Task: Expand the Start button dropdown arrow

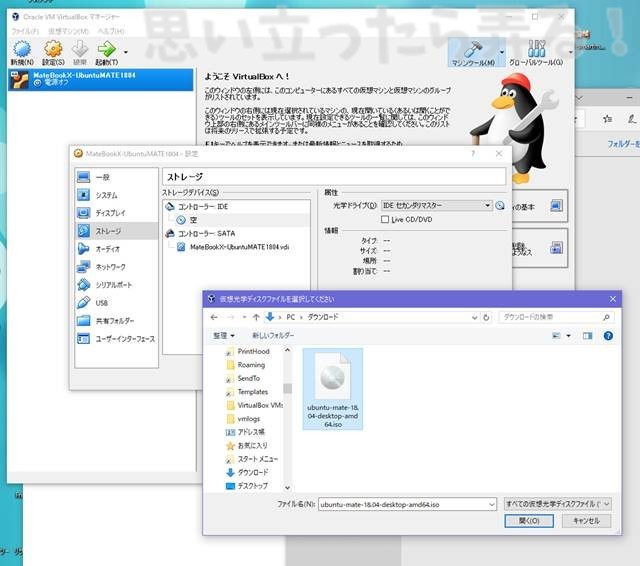Action: click(126, 52)
